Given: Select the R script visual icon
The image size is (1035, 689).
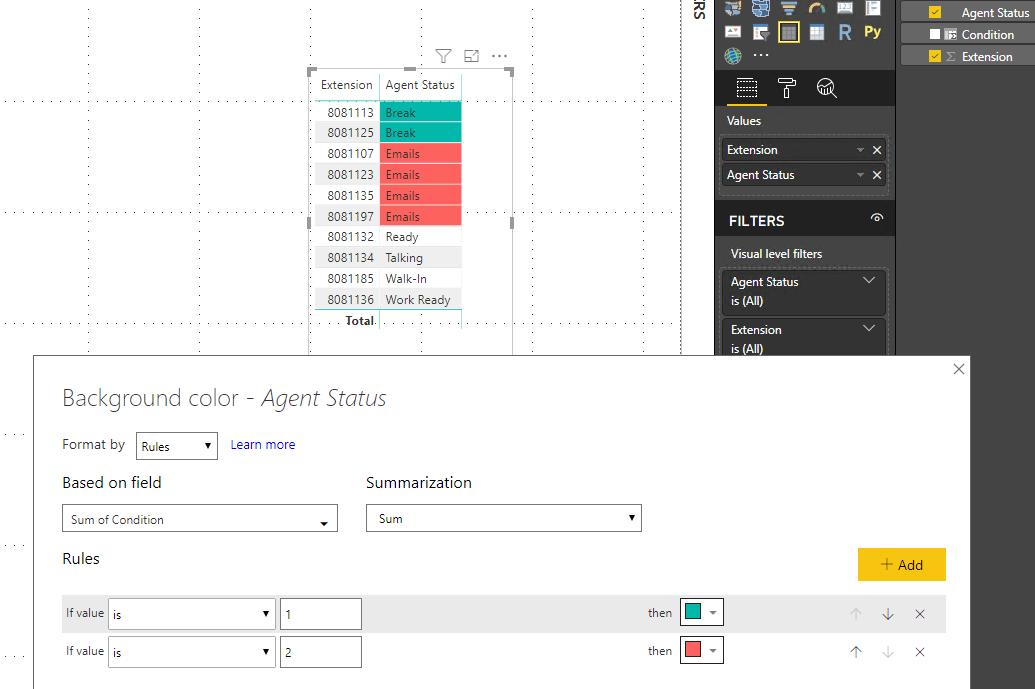Looking at the screenshot, I should point(845,32).
